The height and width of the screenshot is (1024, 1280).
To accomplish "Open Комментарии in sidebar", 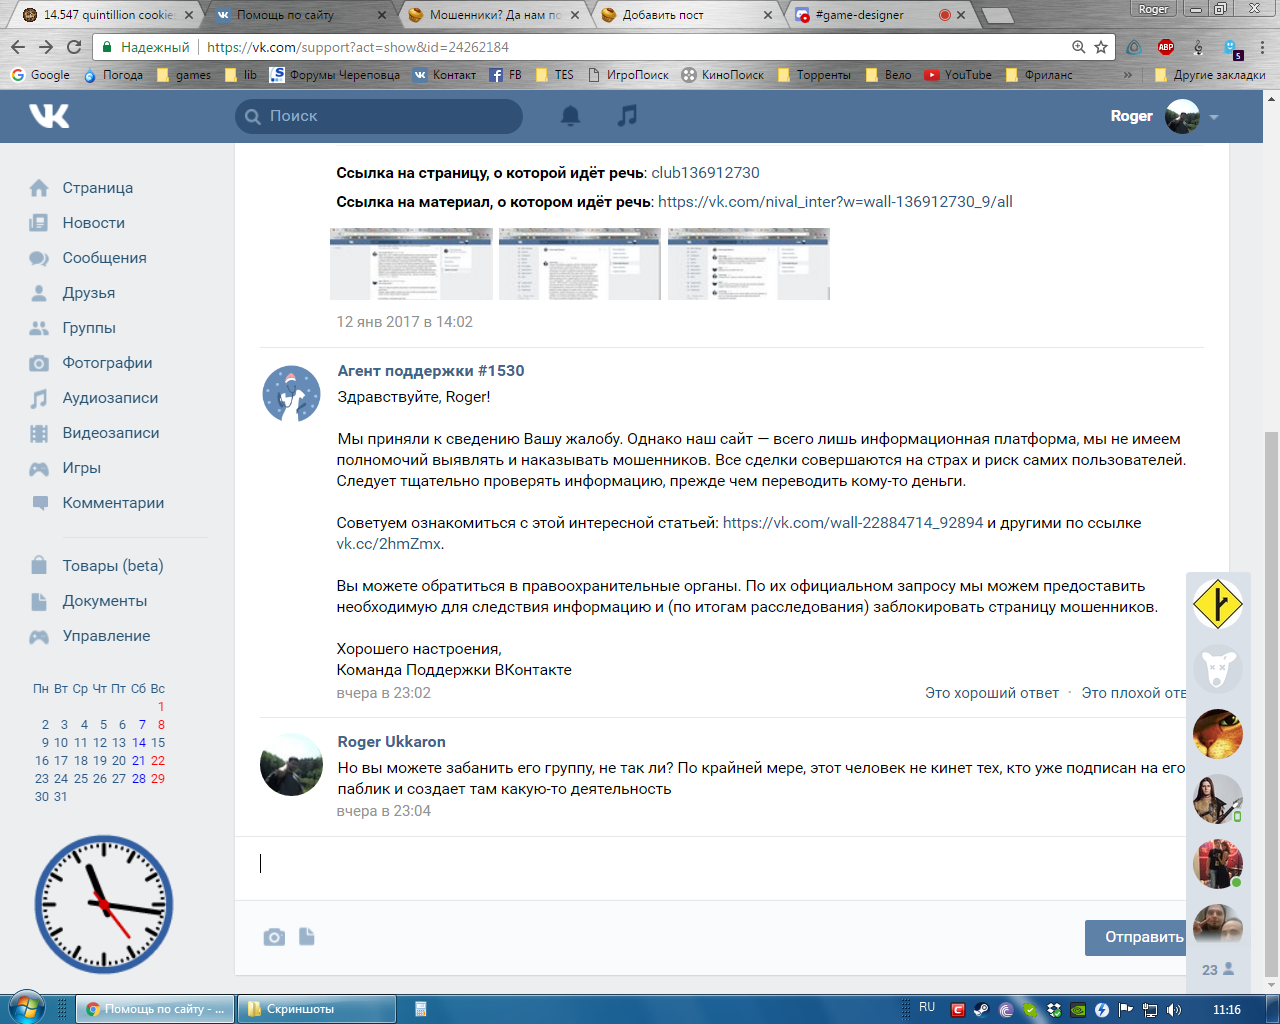I will click(x=113, y=503).
